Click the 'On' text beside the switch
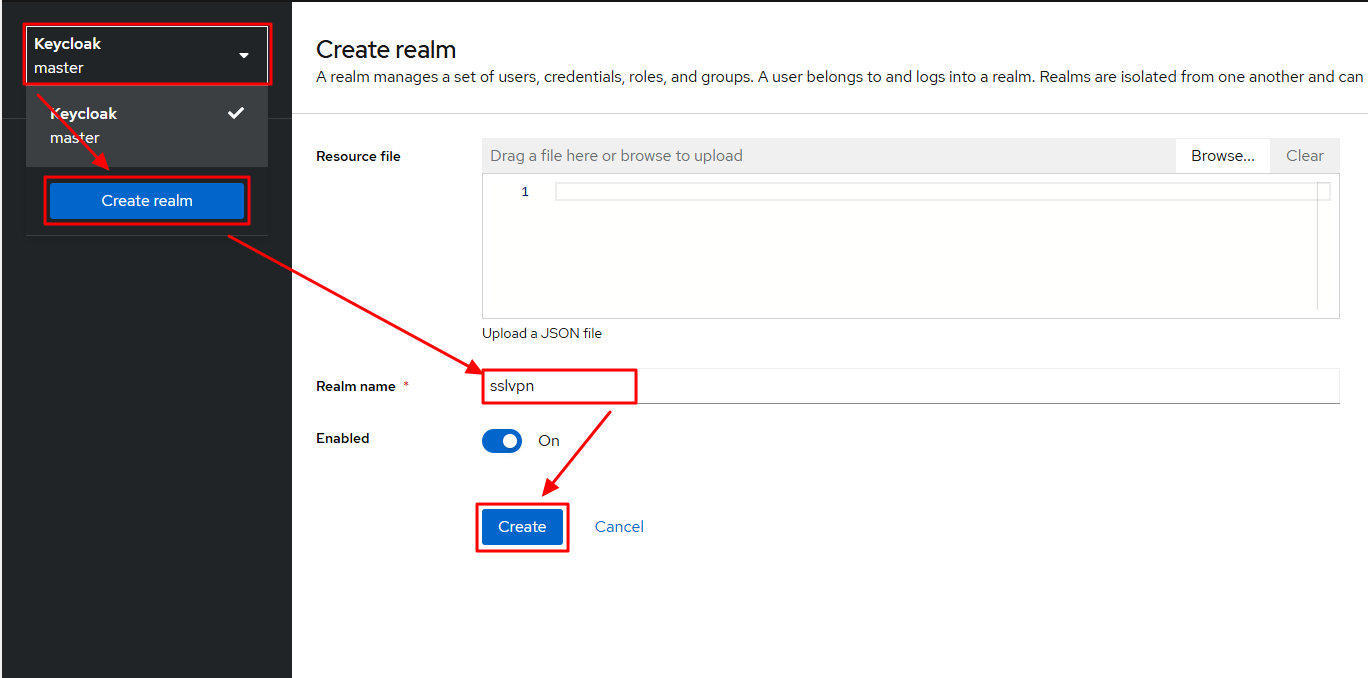 [x=549, y=441]
